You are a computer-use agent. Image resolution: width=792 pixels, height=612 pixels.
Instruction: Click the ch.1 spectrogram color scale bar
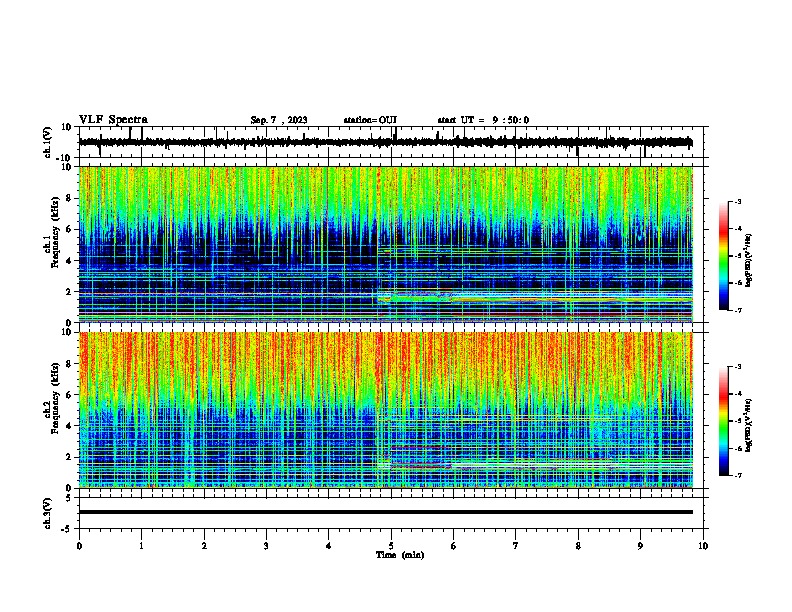[724, 256]
